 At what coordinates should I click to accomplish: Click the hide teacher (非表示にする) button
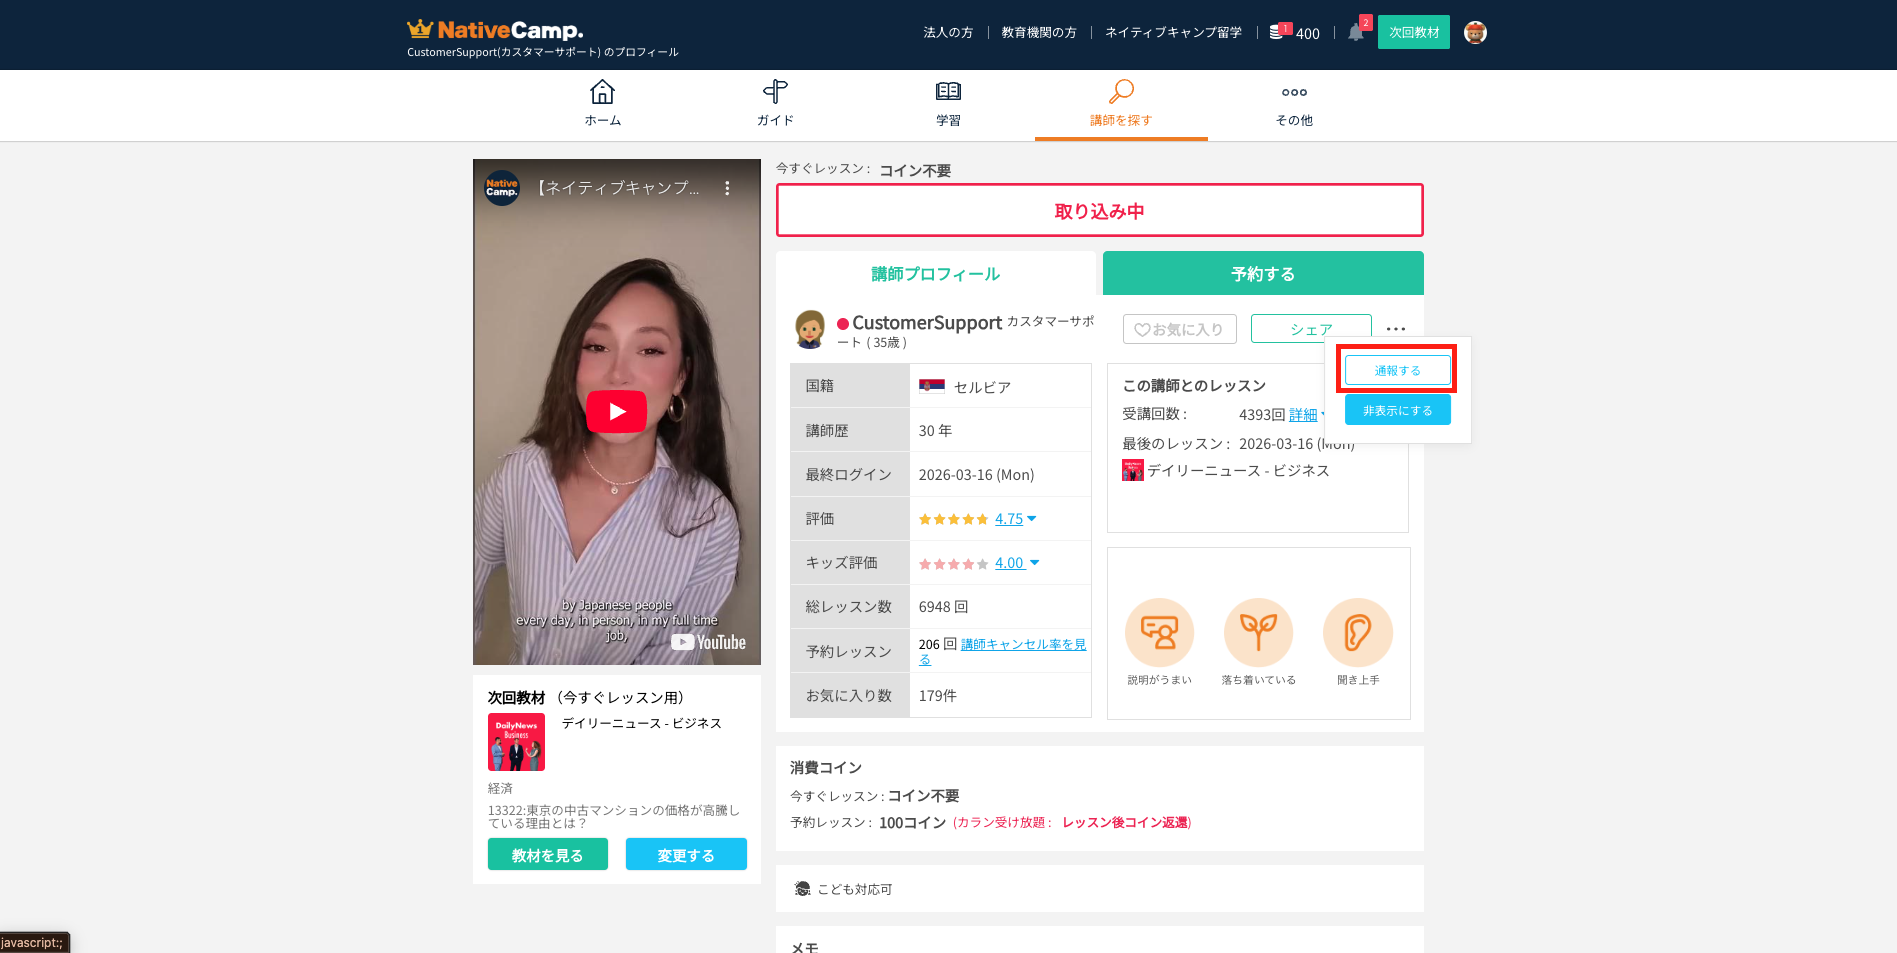pyautogui.click(x=1397, y=410)
